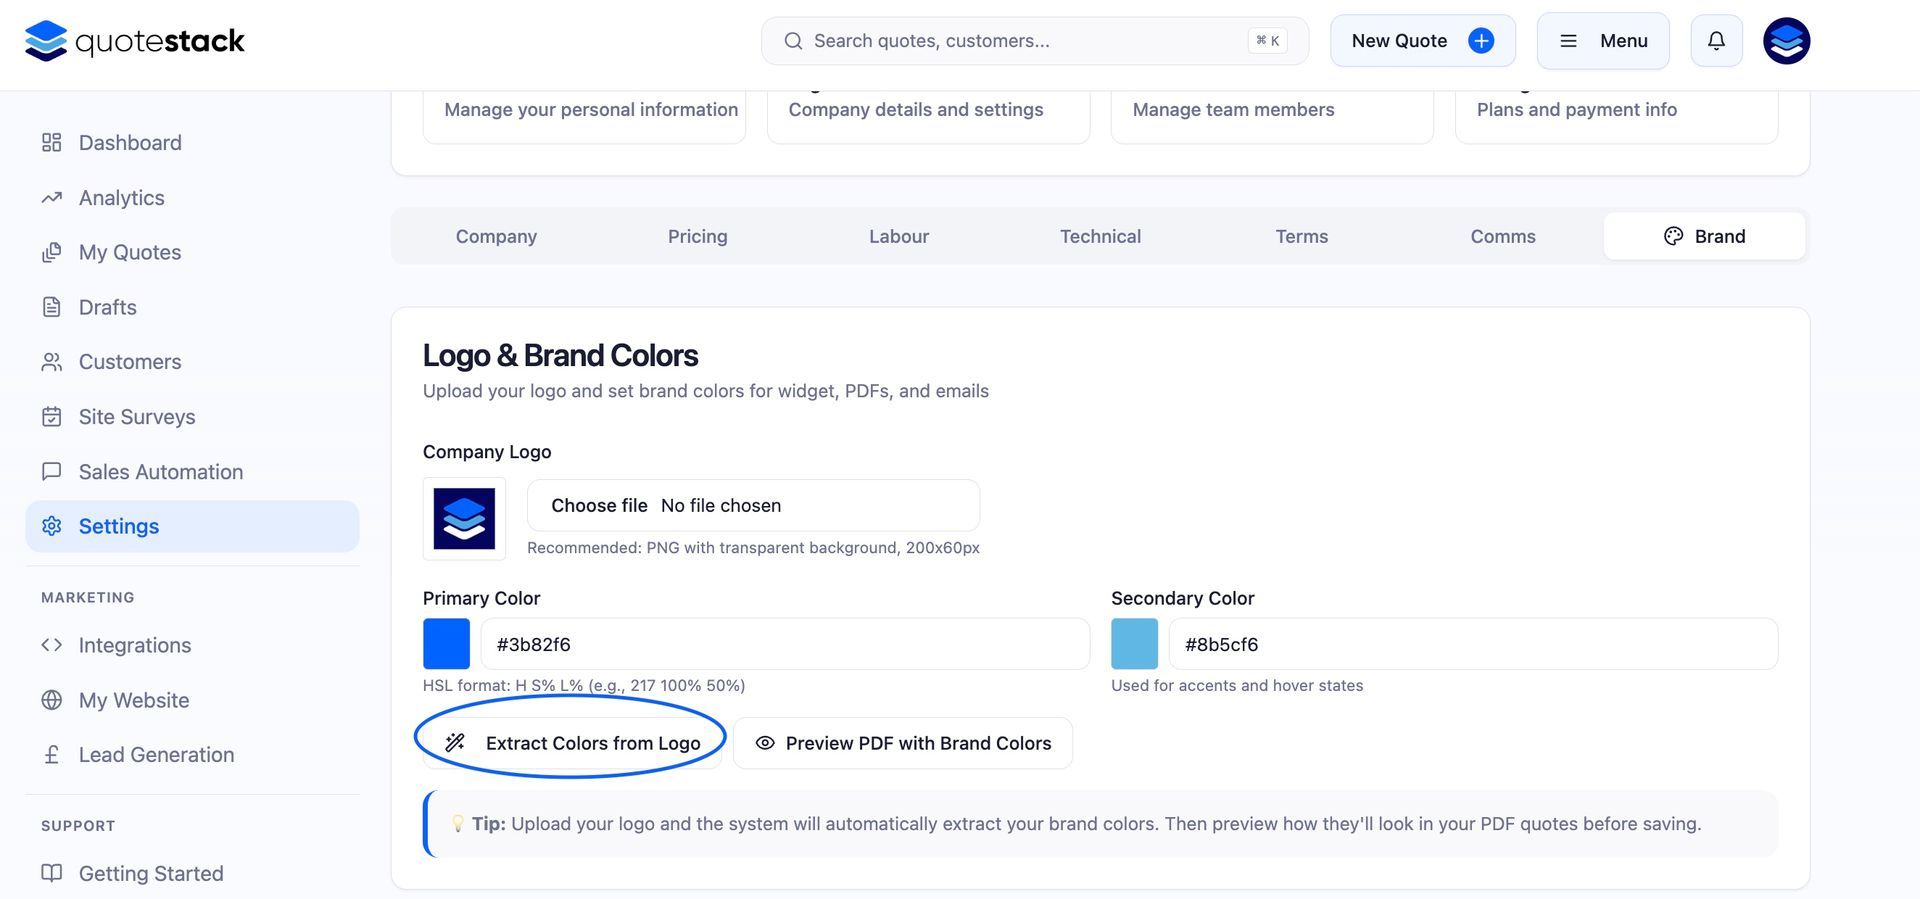Open Lead Generation page
1920x899 pixels.
pyautogui.click(x=156, y=755)
